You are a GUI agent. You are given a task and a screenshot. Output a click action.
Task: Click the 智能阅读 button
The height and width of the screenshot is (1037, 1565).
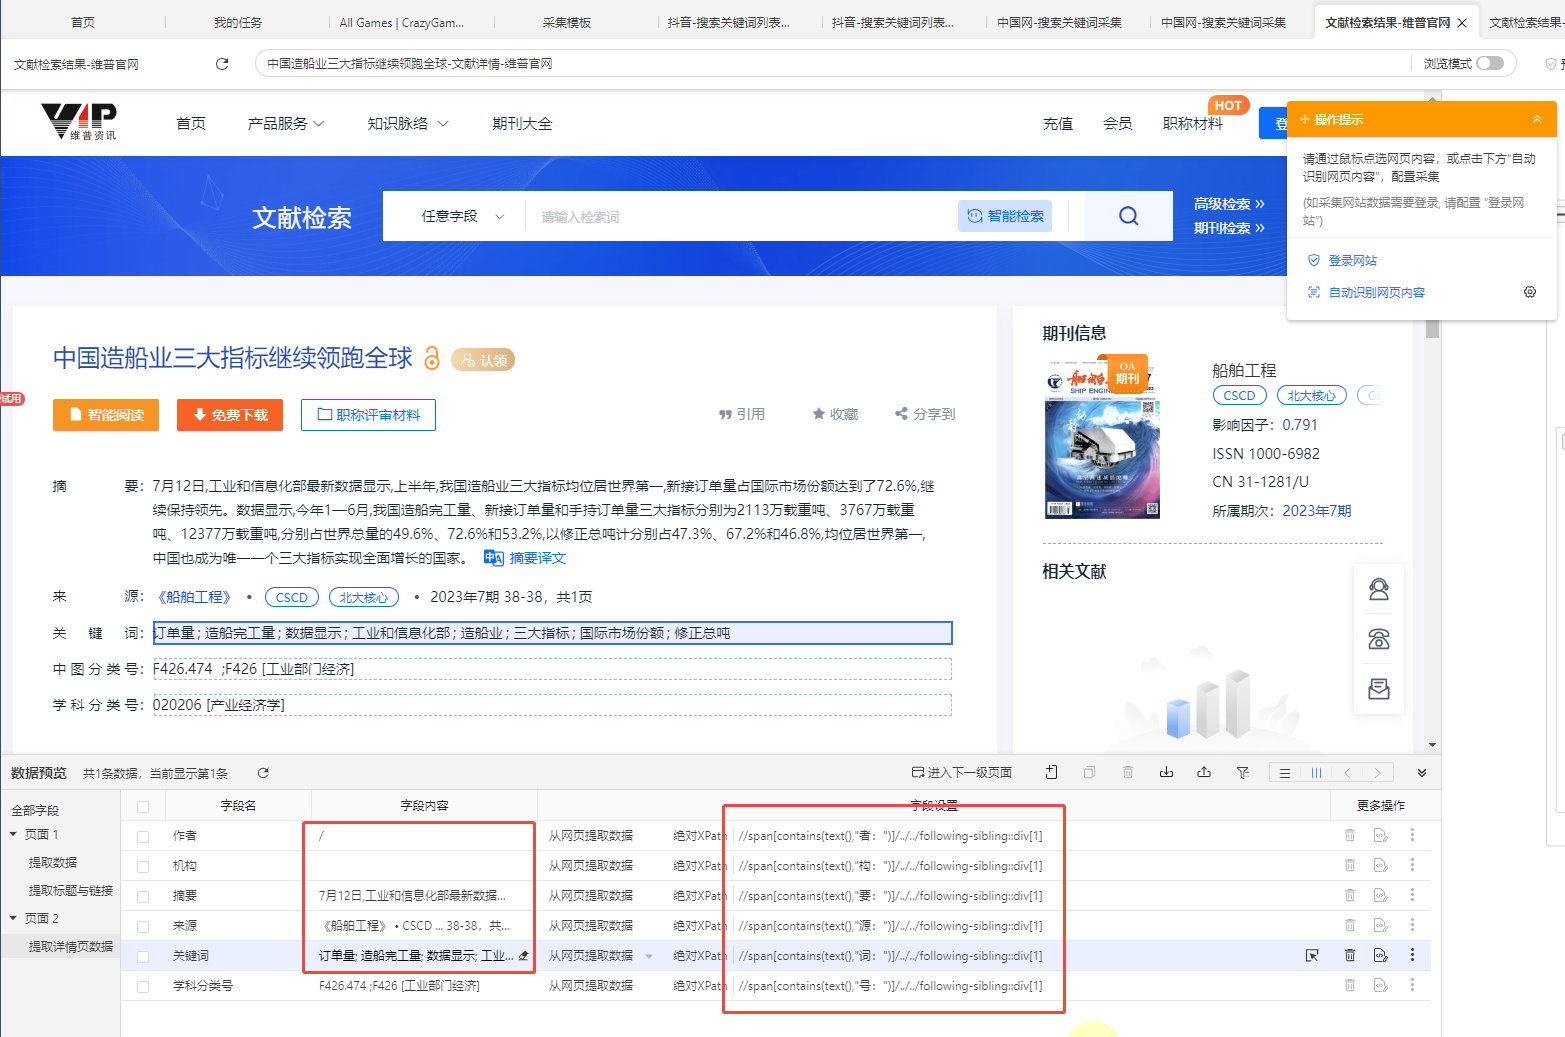pos(106,415)
